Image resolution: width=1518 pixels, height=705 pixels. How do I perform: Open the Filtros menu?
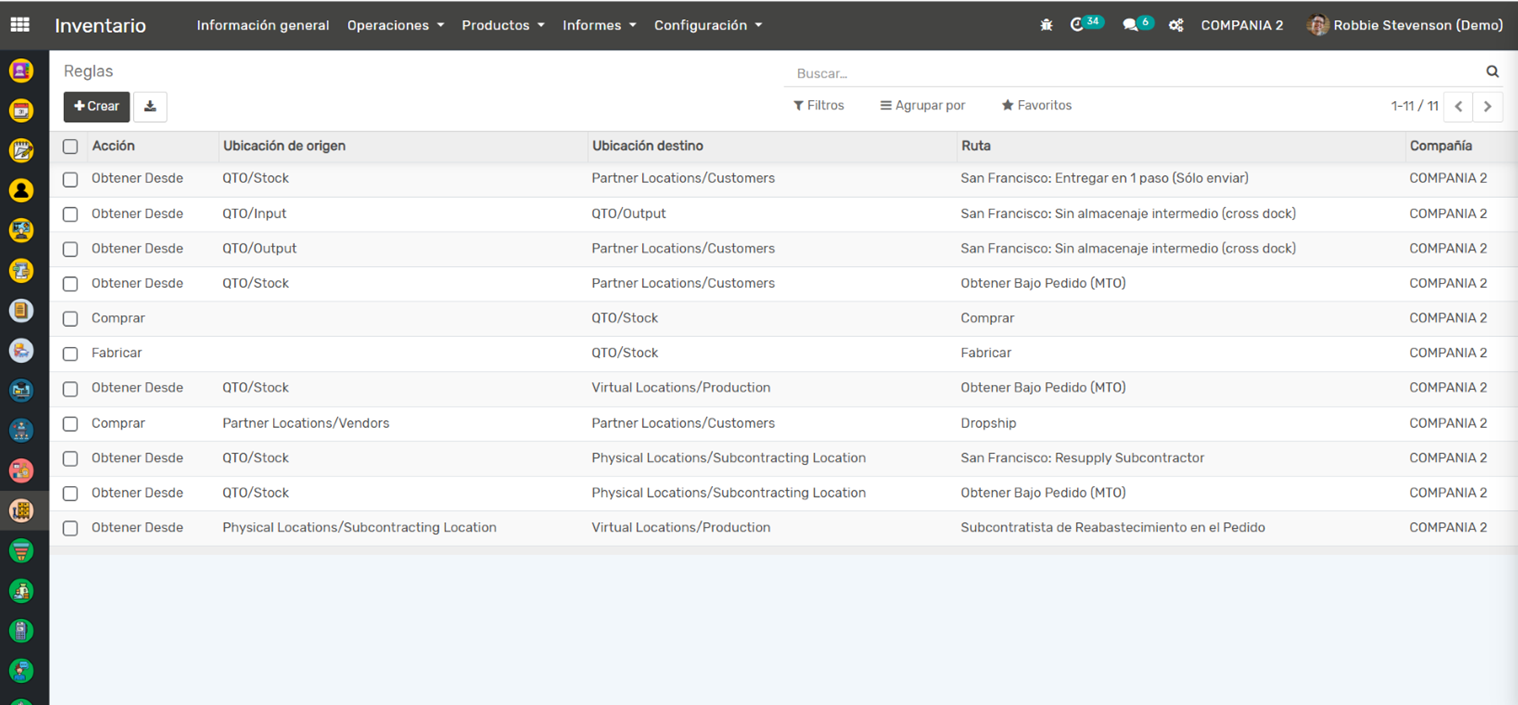818,105
